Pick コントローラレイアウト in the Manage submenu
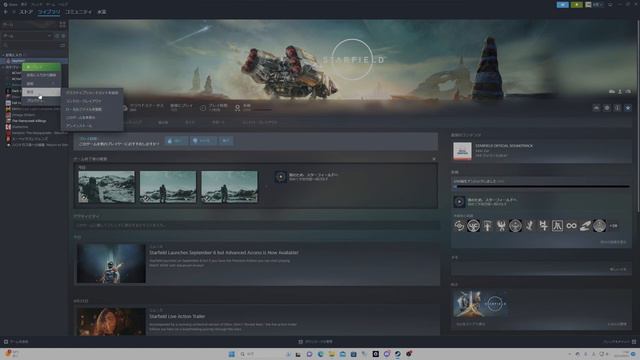 click(x=92, y=101)
